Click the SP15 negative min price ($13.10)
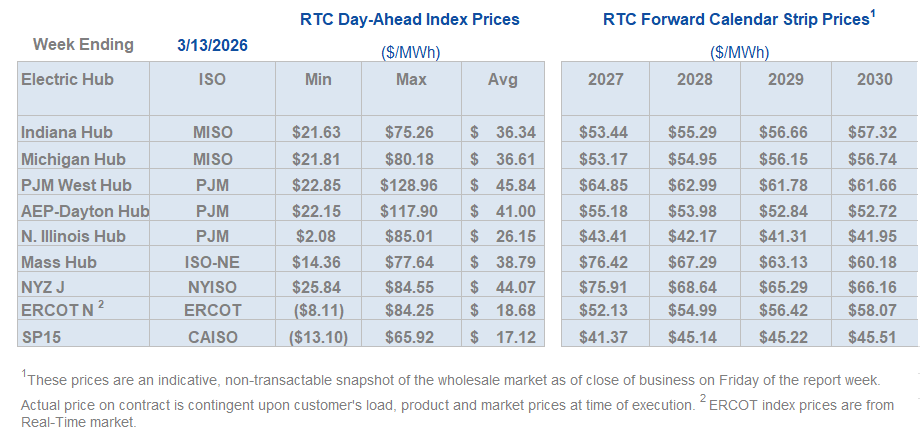 tap(317, 338)
